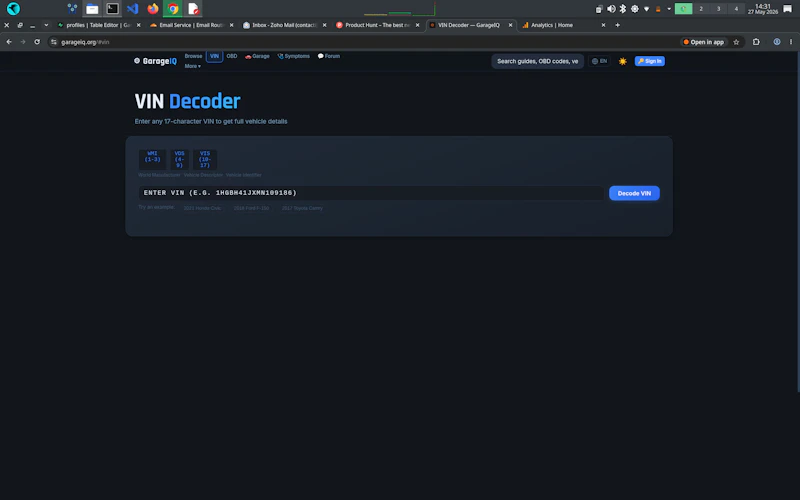The height and width of the screenshot is (500, 800).
Task: Click the Decode VIN button
Action: [x=634, y=193]
